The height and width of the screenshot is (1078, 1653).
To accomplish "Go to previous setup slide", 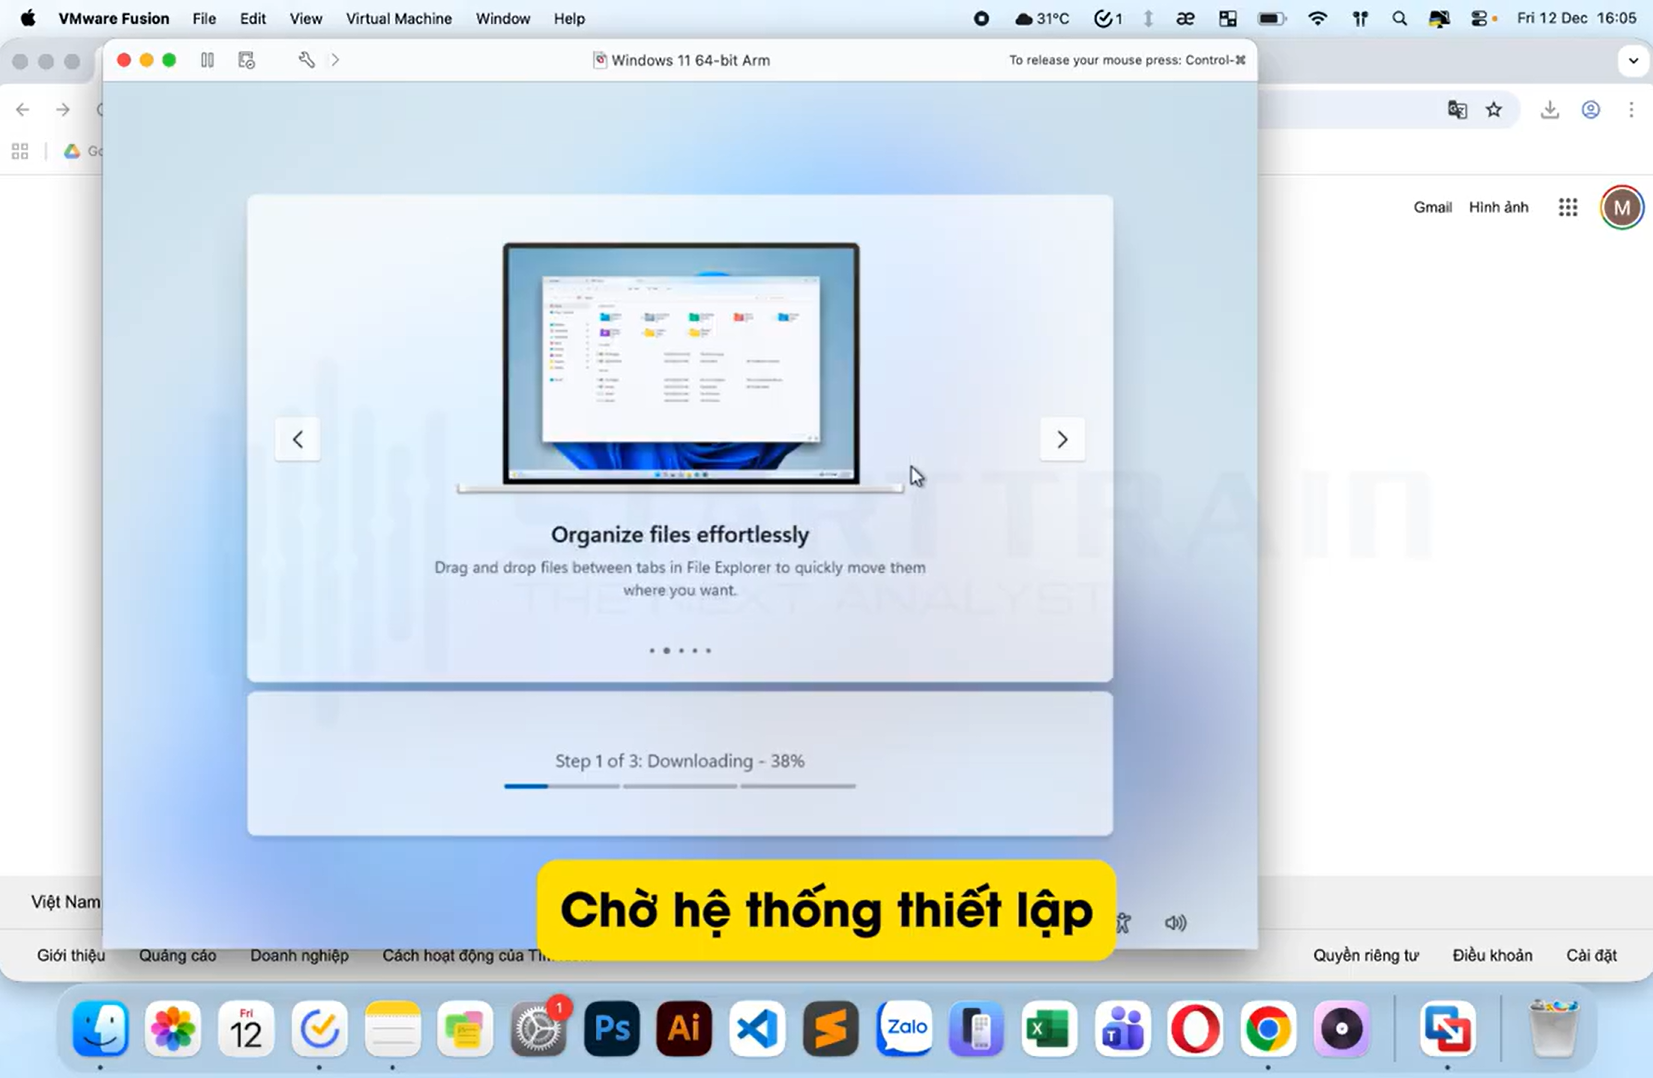I will [297, 439].
